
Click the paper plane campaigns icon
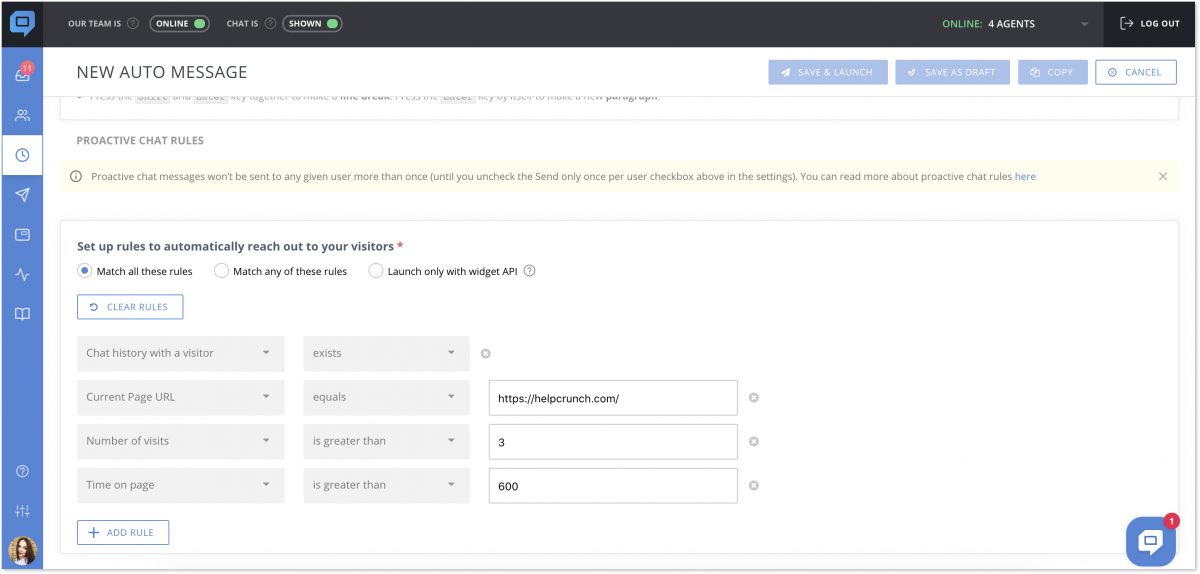coord(22,195)
